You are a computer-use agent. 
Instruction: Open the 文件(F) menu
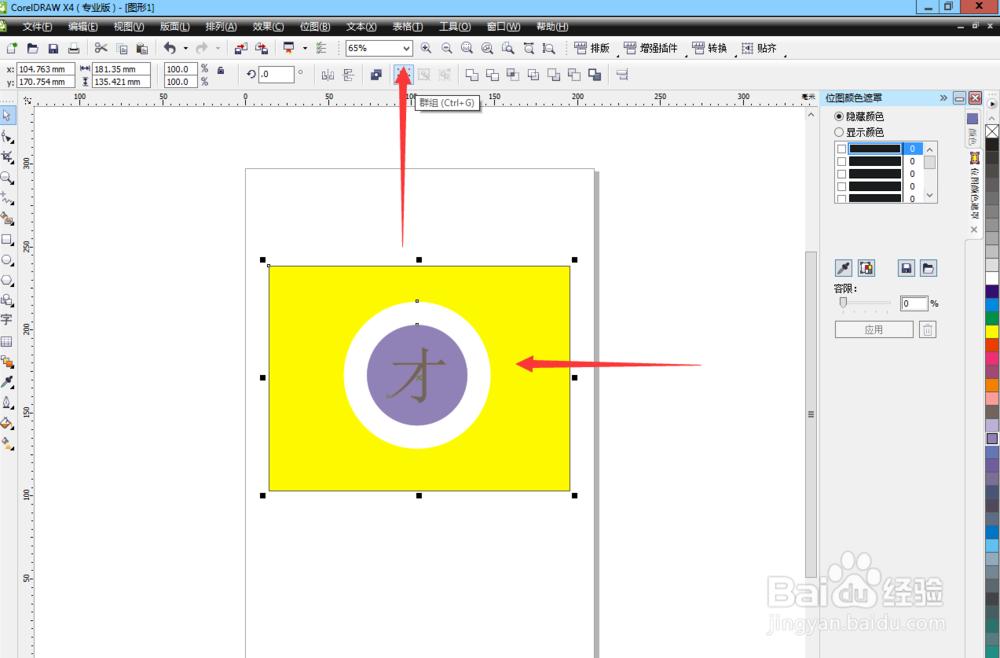tap(37, 27)
